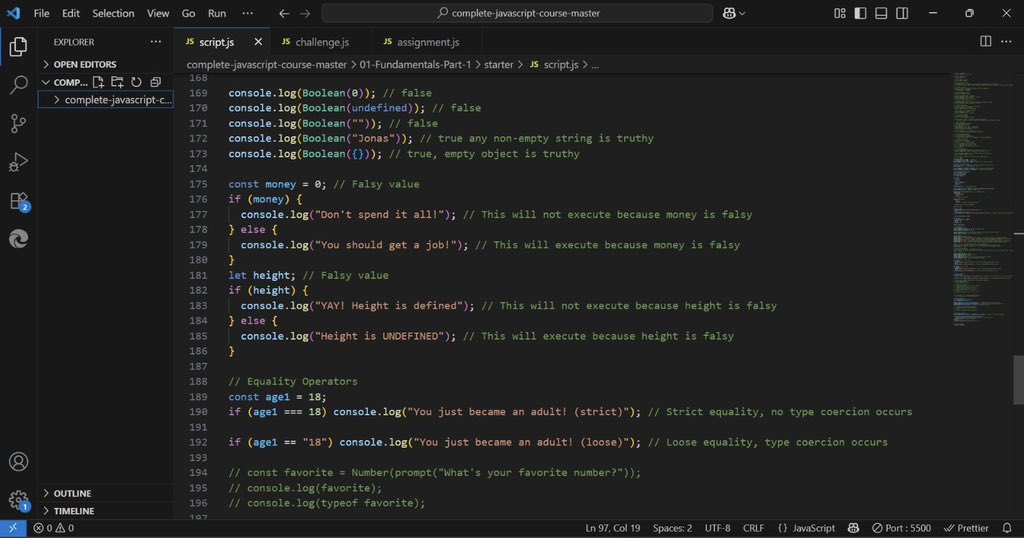The height and width of the screenshot is (538, 1024).
Task: Open editor more actions ellipsis
Action: coord(1006,41)
